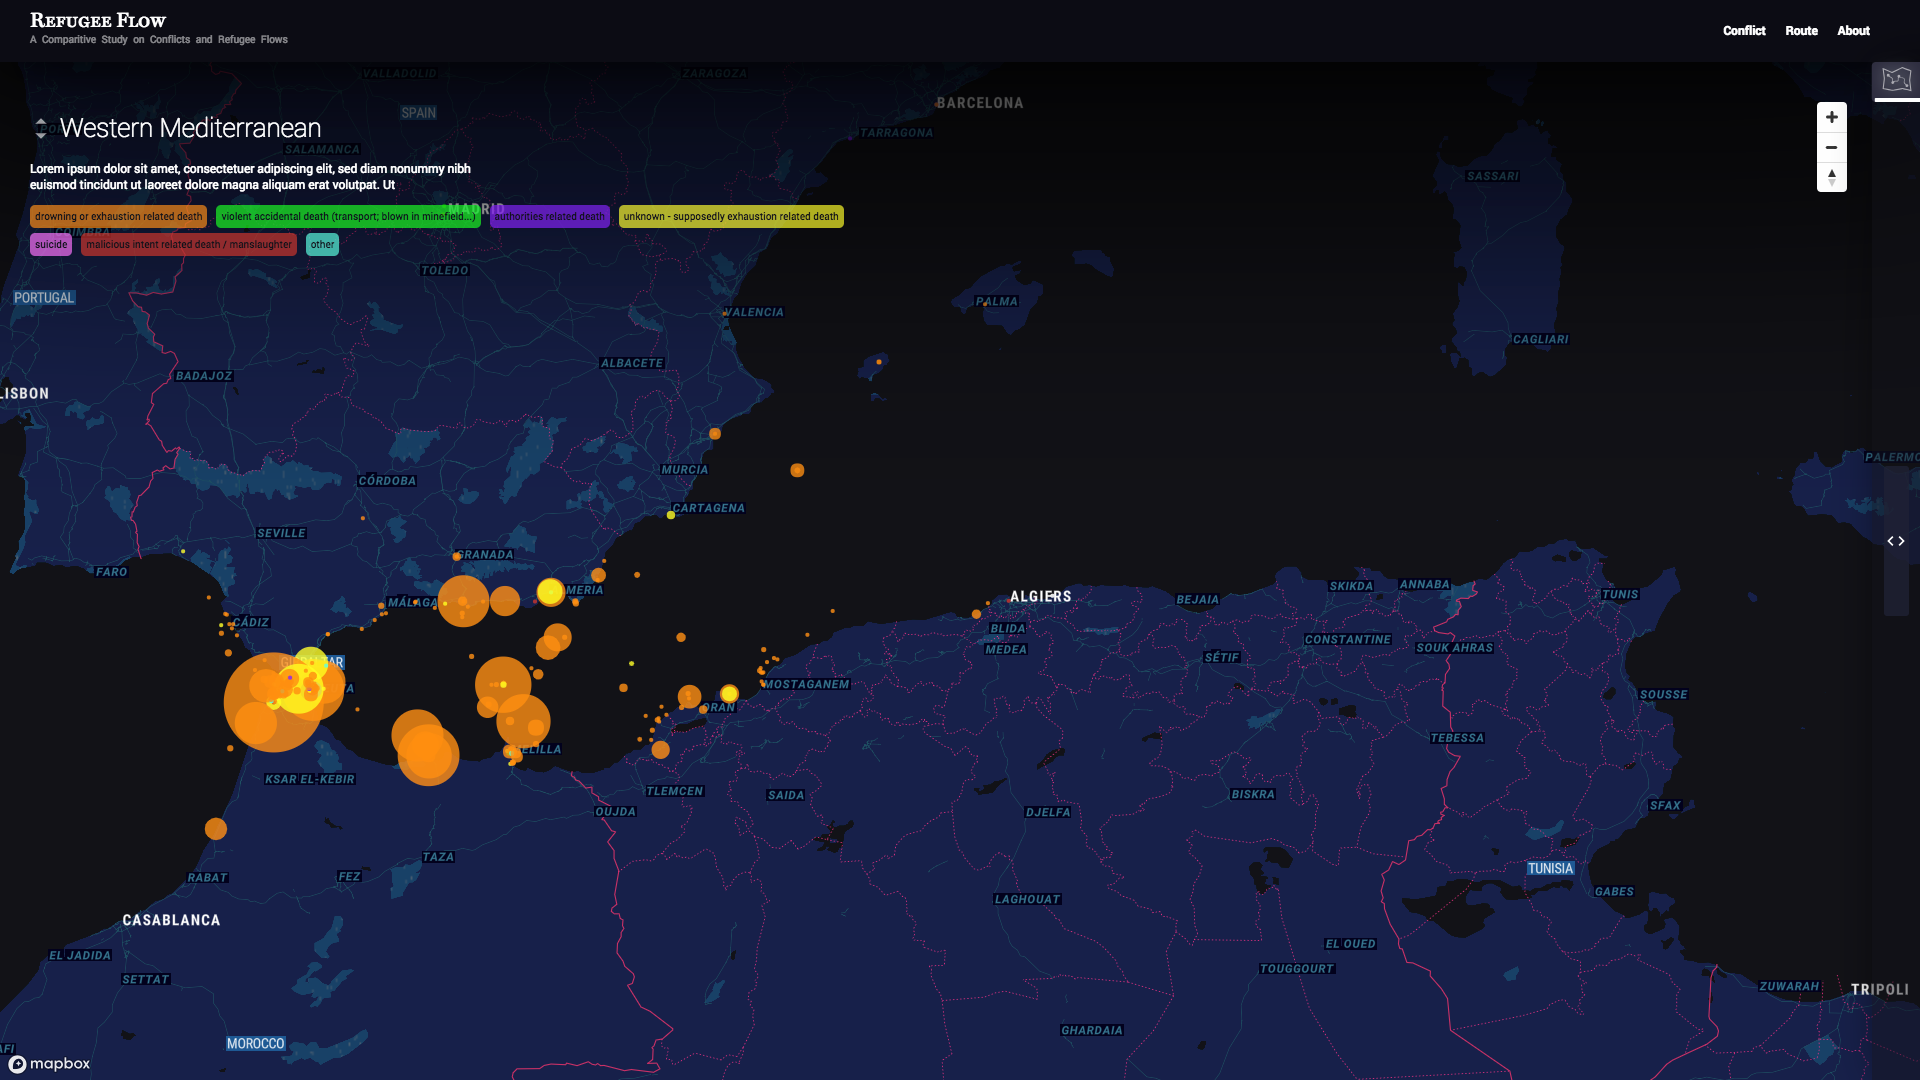
Task: Click the CONSTANTINE city label
Action: coord(1347,640)
